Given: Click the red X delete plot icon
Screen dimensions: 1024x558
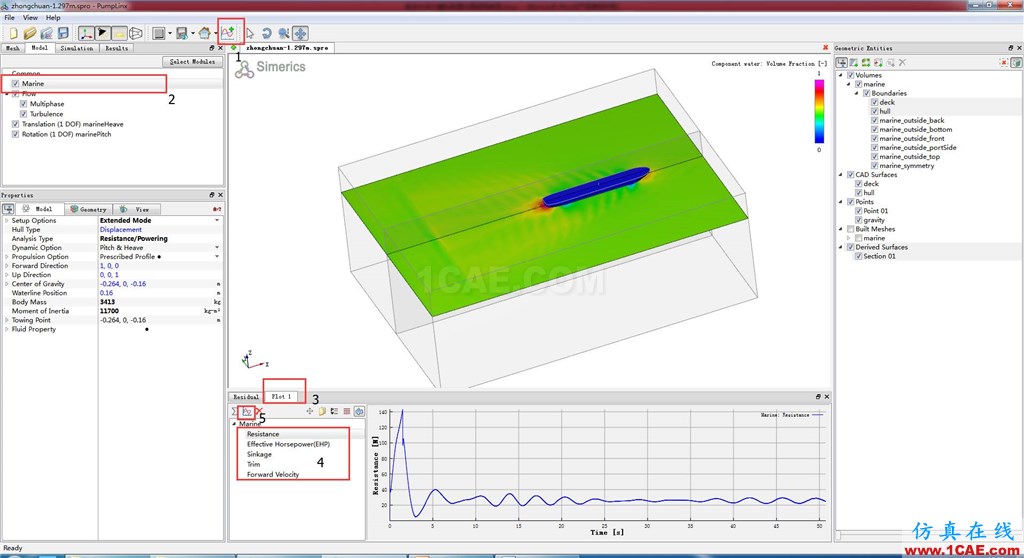Looking at the screenshot, I should tap(259, 411).
